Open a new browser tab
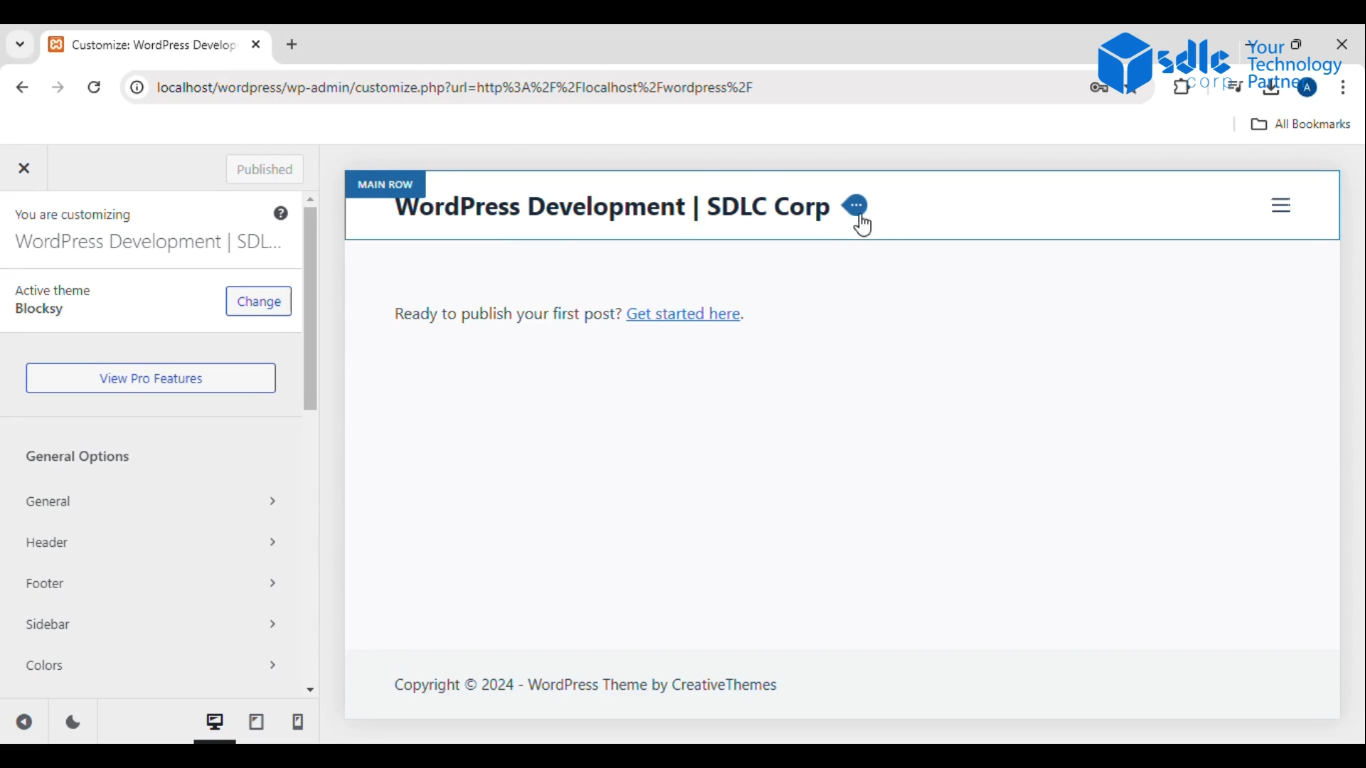This screenshot has height=768, width=1366. [x=292, y=45]
